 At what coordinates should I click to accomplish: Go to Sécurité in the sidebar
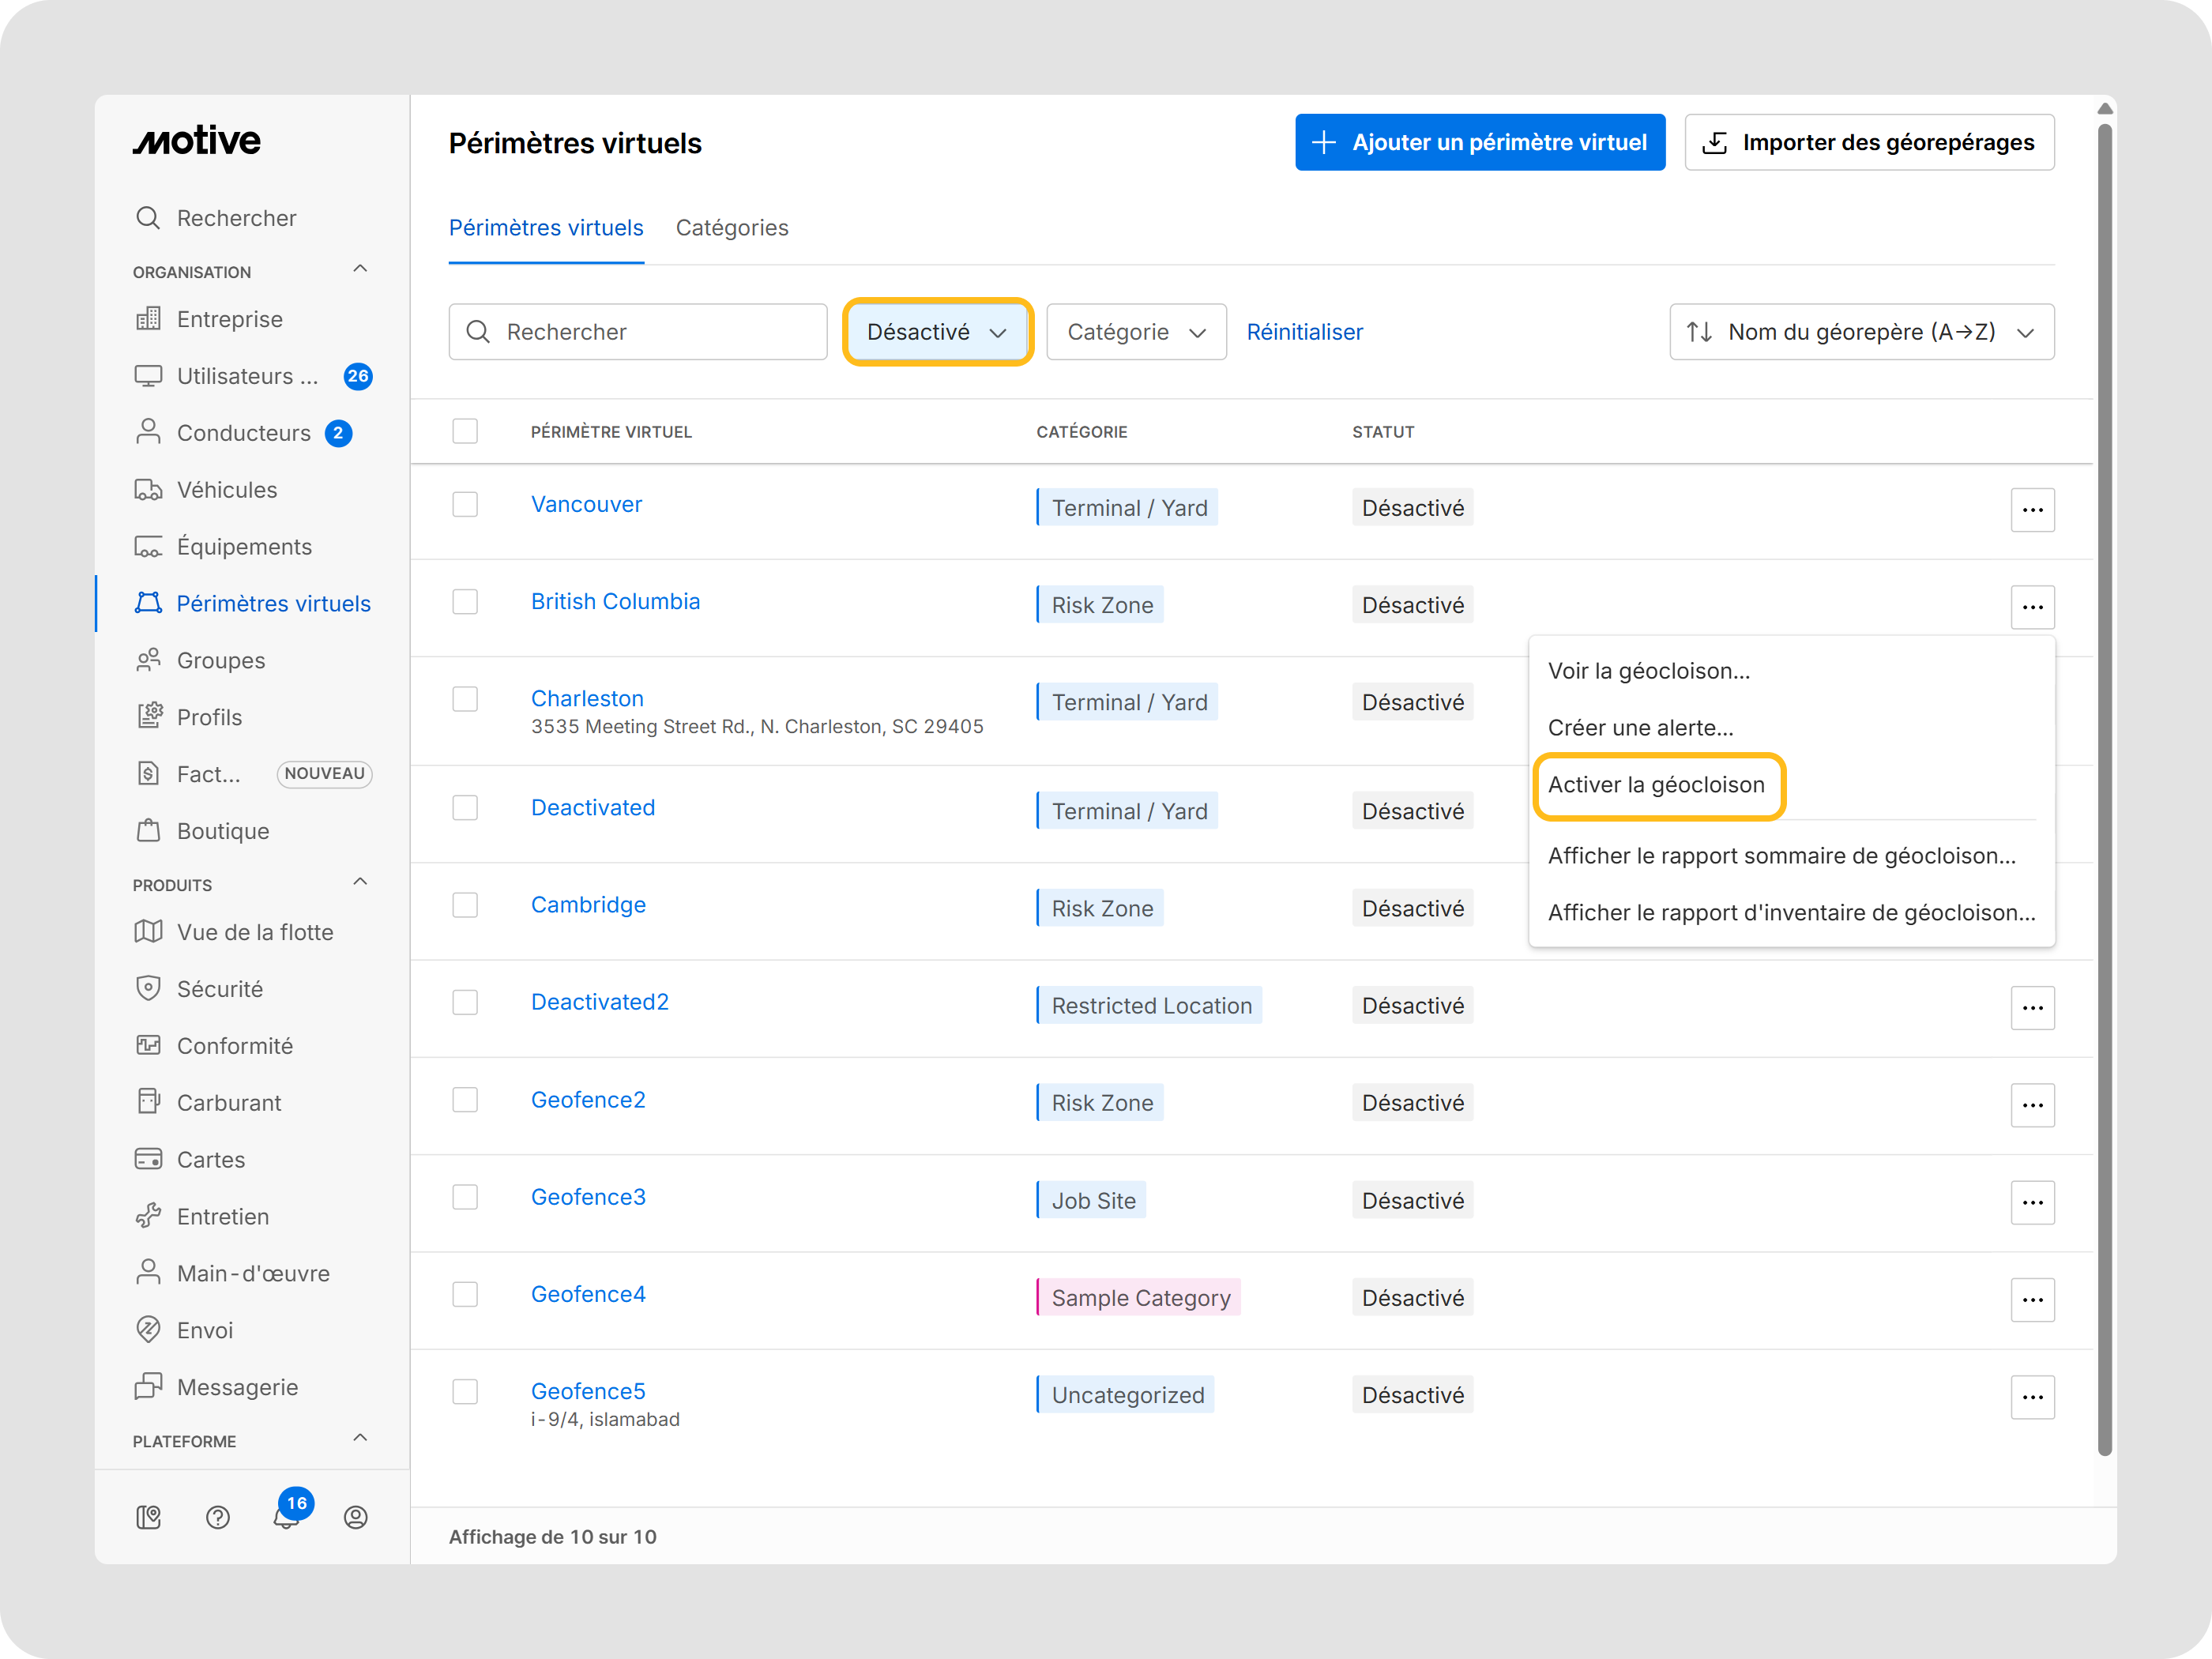[x=219, y=989]
